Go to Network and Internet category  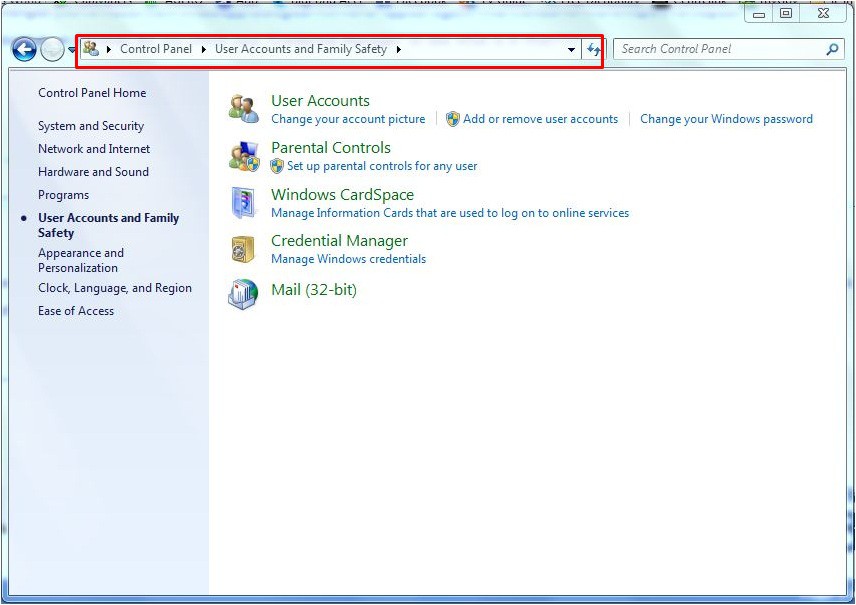click(94, 149)
